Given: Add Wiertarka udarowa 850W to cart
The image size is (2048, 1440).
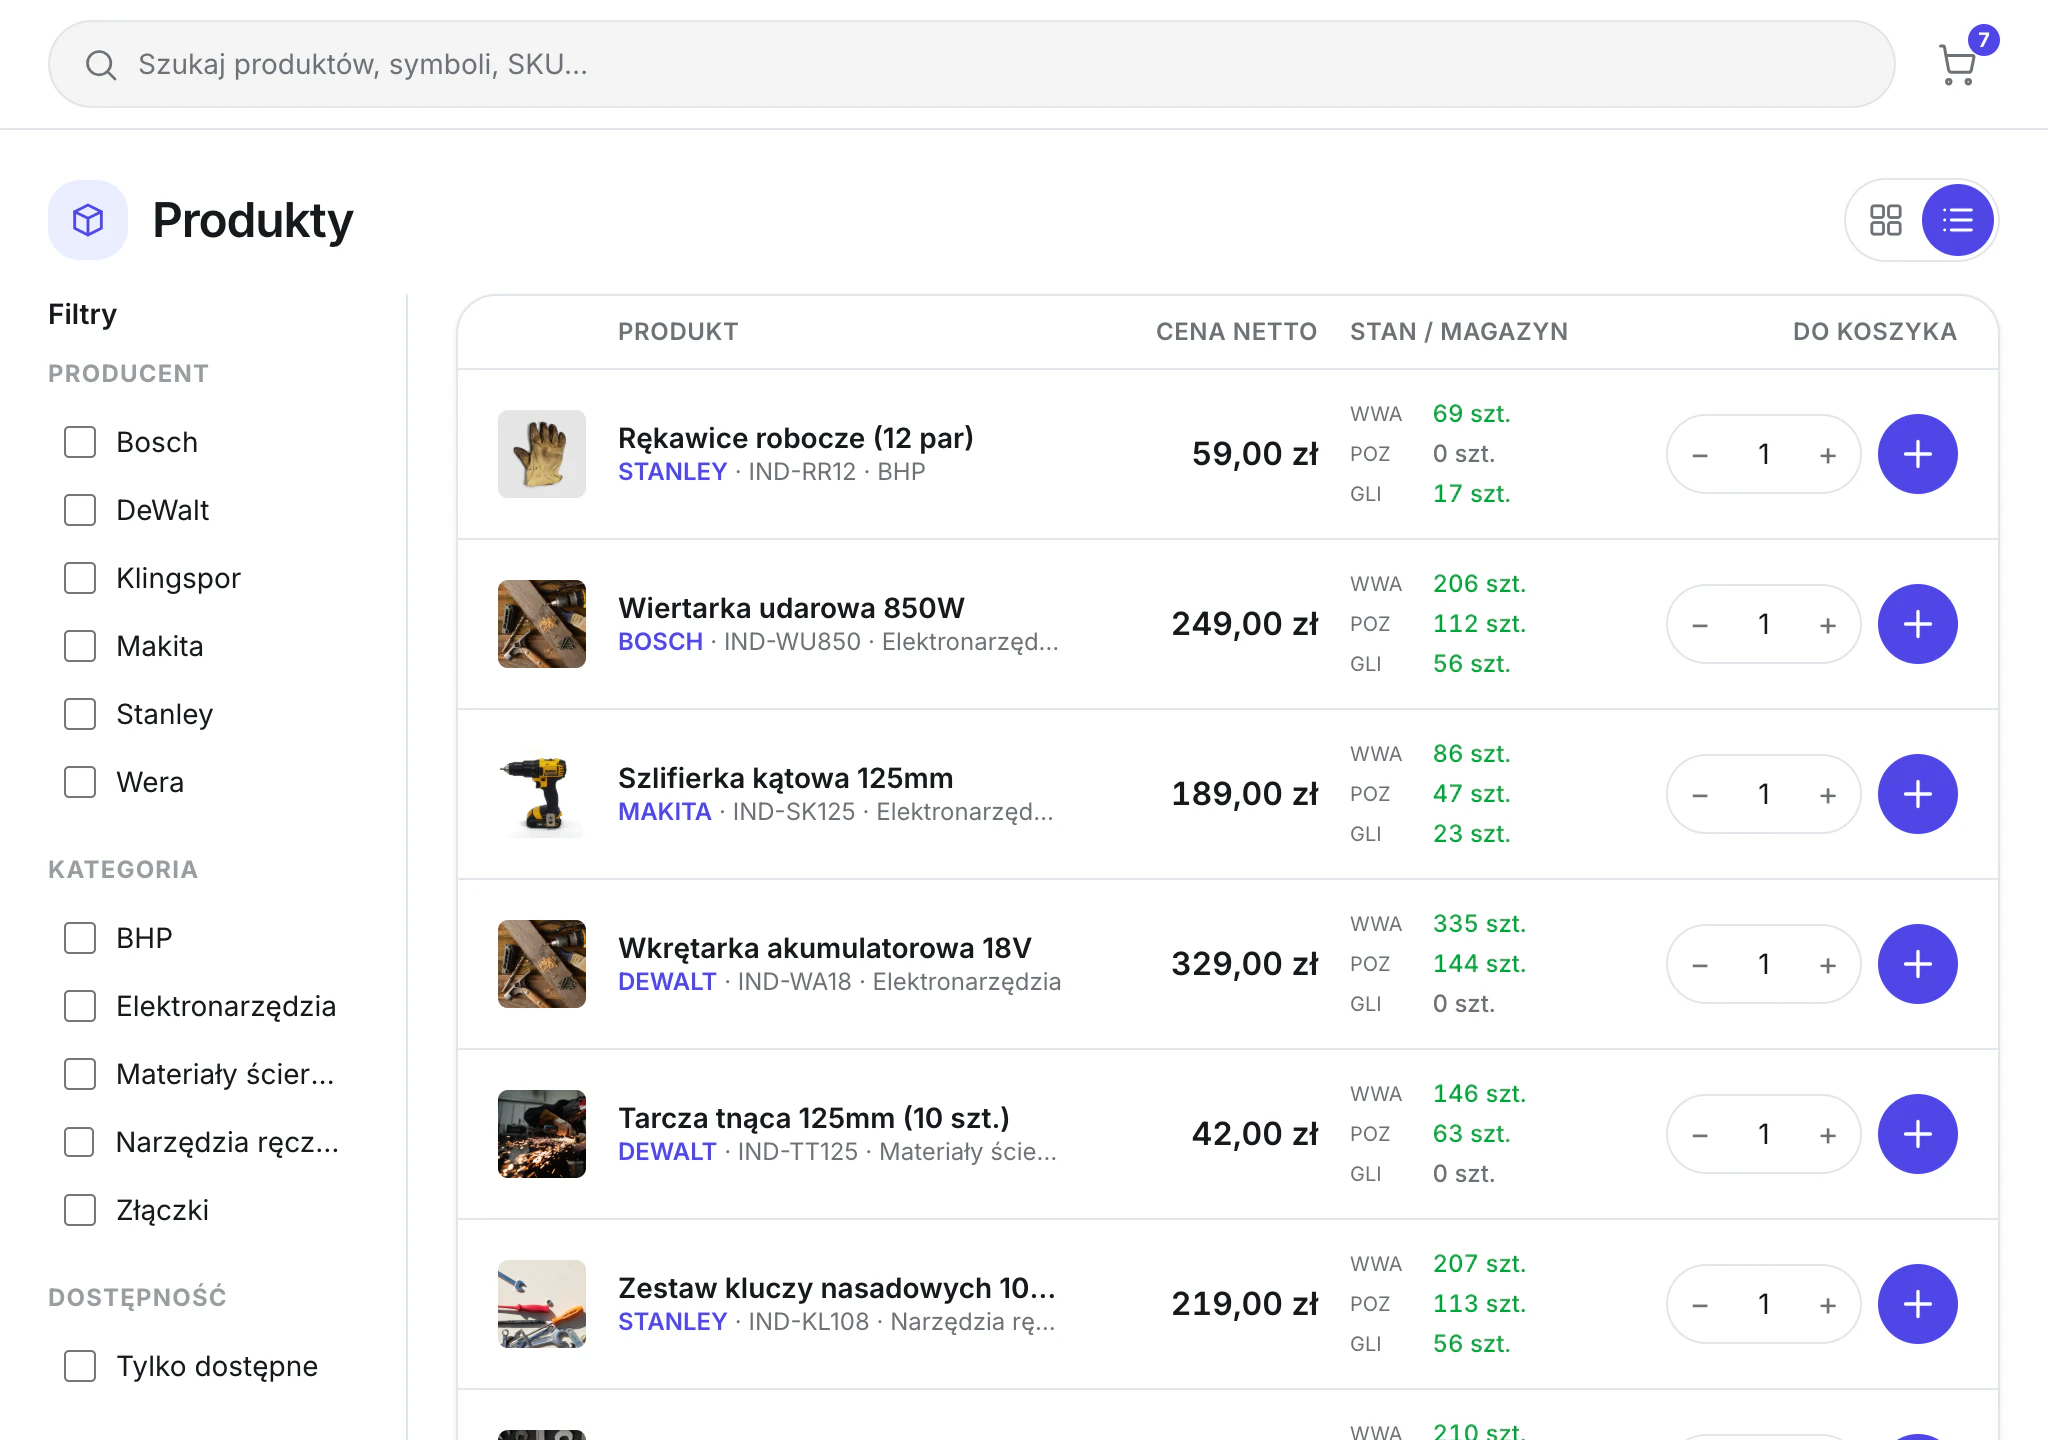Looking at the screenshot, I should [x=1917, y=624].
